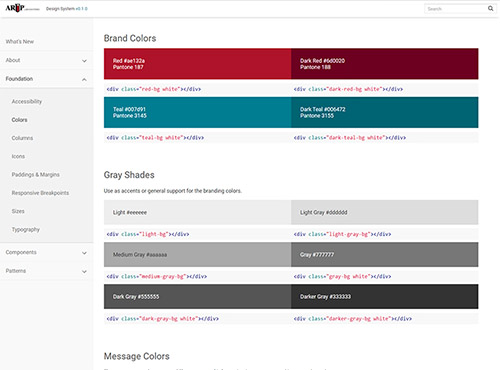
Task: Click the dark-red-bg white code snippet
Action: [x=348, y=89]
